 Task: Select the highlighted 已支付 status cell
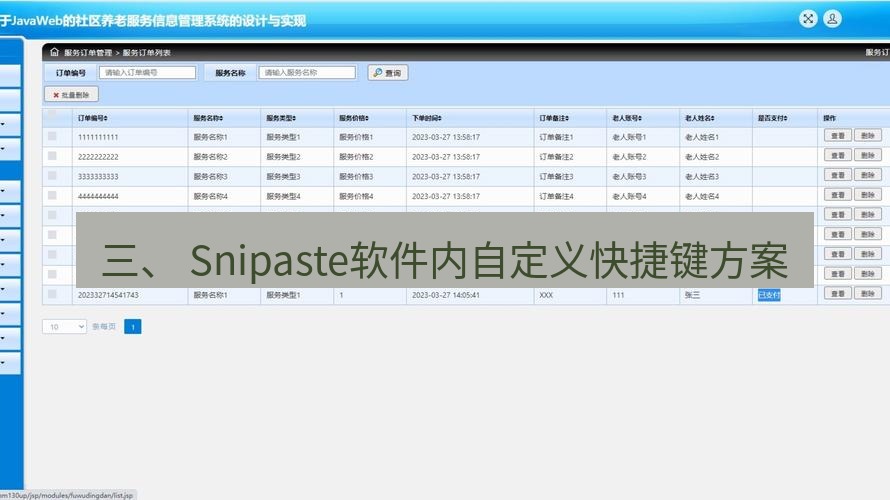[769, 295]
